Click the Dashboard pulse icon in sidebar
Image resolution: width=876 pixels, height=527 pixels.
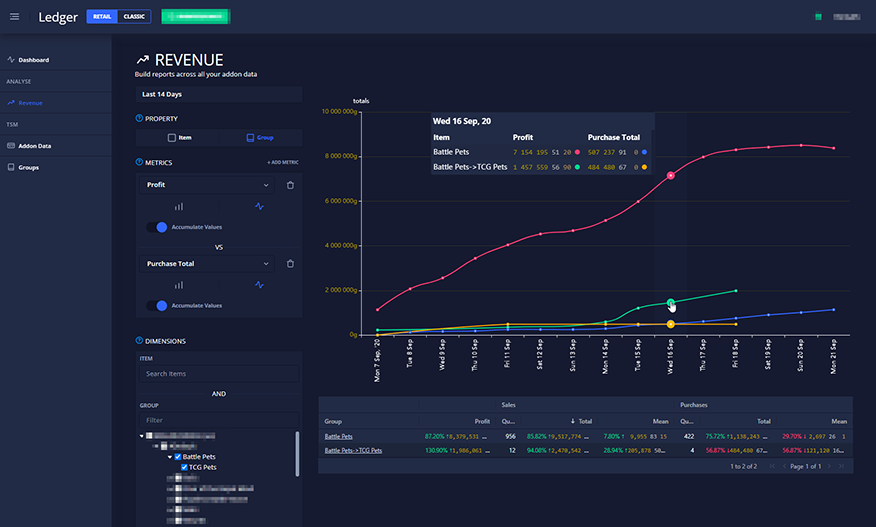click(11, 59)
